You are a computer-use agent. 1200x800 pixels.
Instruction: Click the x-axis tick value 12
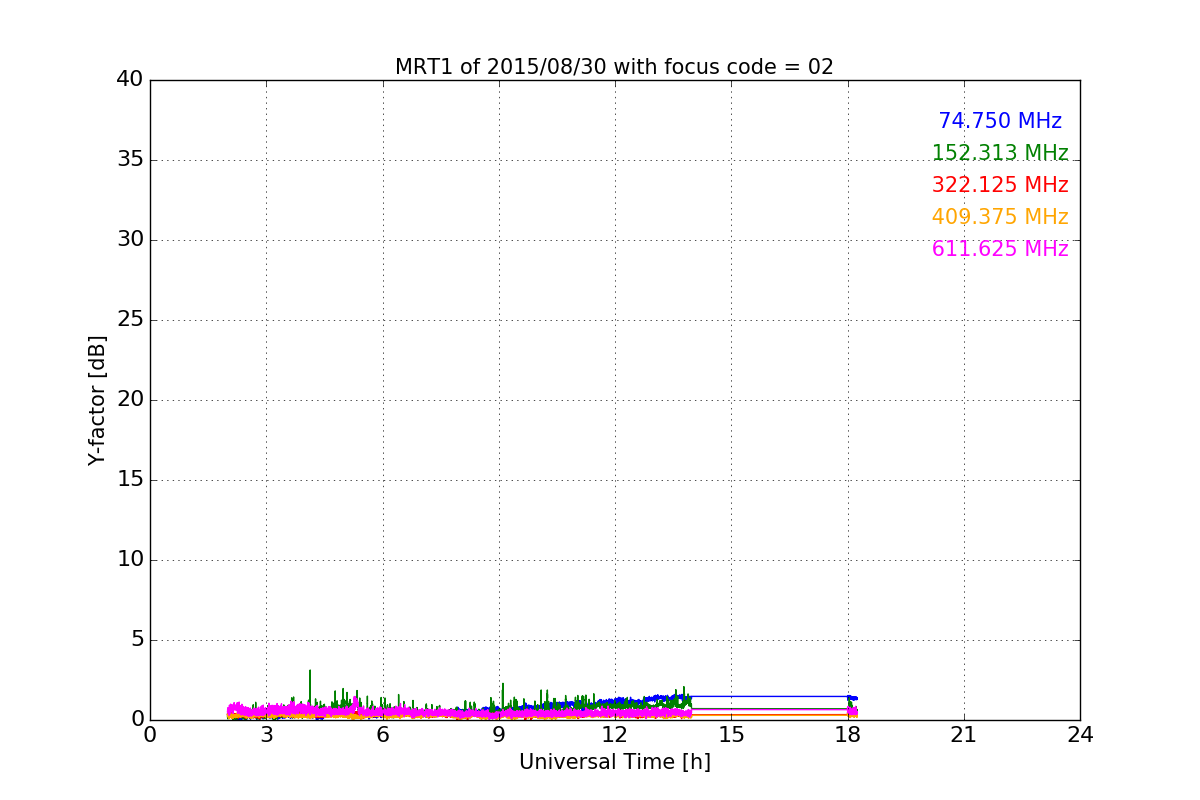click(x=615, y=735)
